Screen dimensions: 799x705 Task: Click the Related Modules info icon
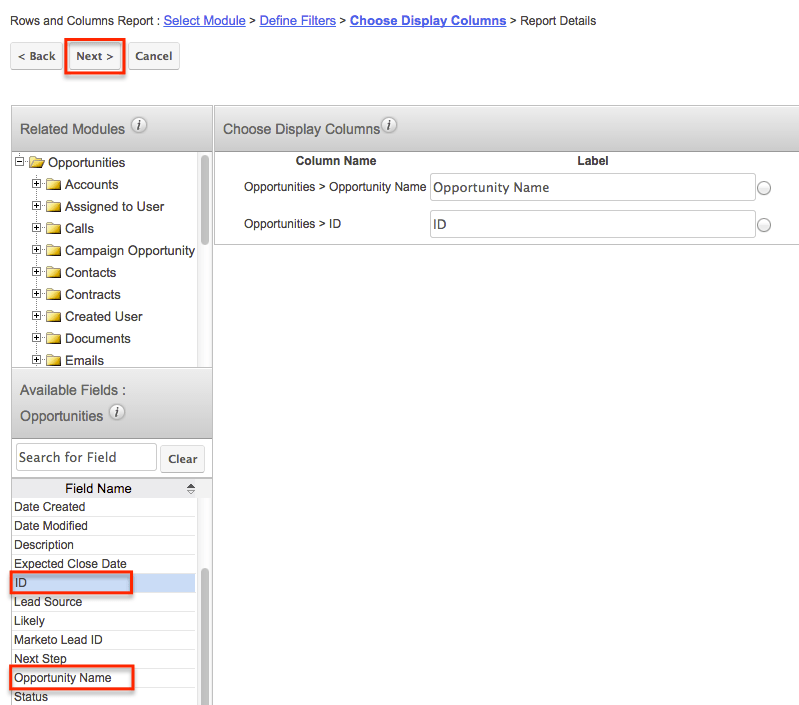click(x=139, y=125)
